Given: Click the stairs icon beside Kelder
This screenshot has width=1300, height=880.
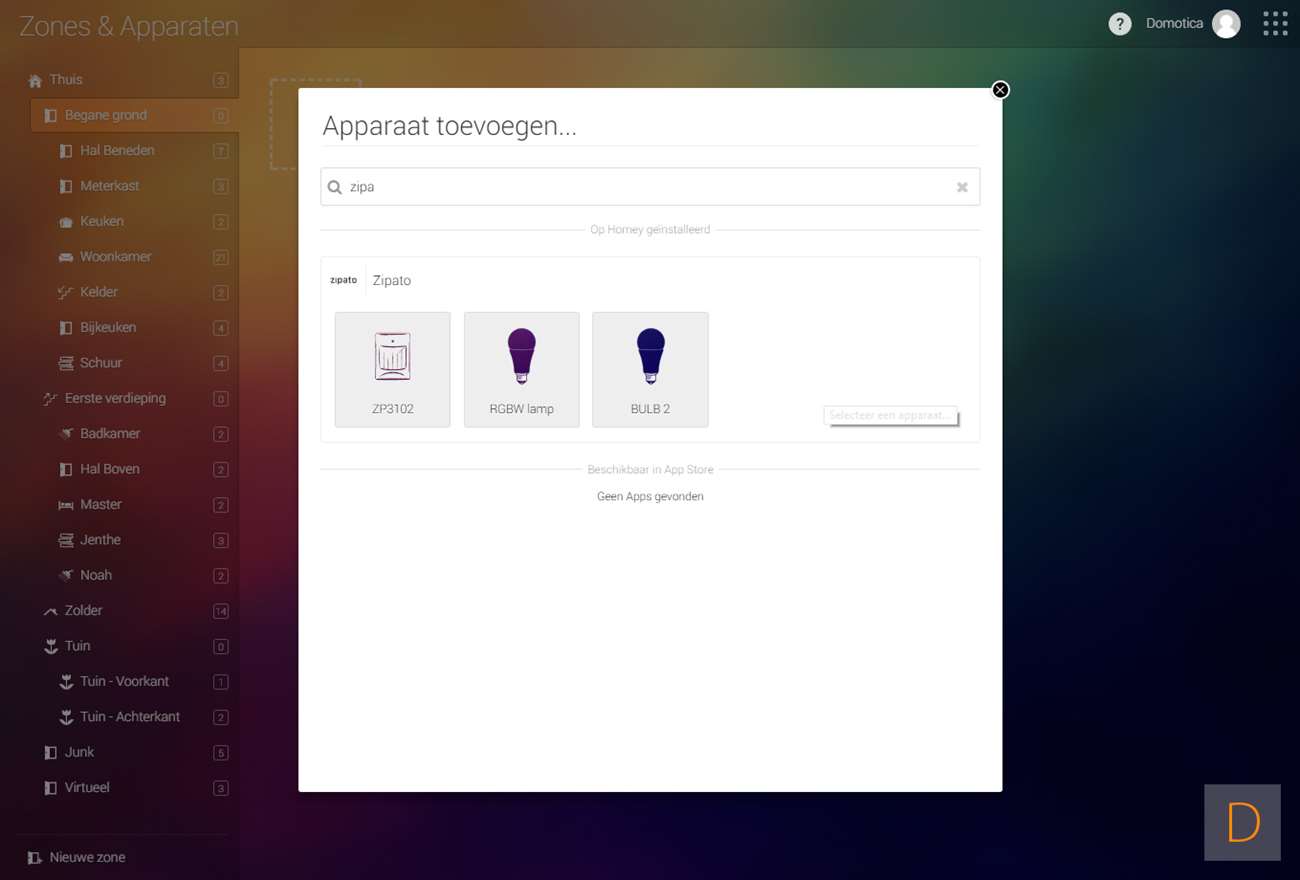Looking at the screenshot, I should (x=66, y=292).
